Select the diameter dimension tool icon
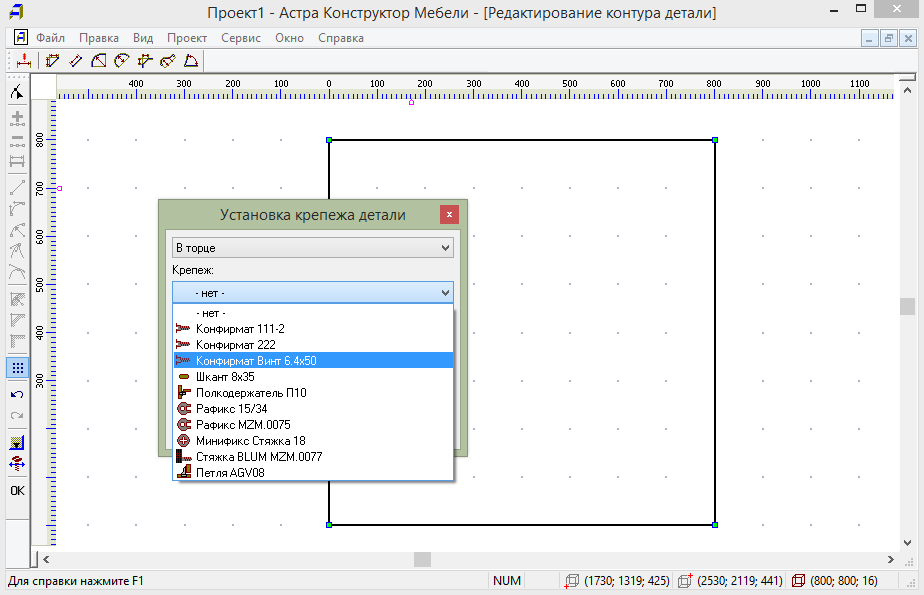Screen dimensions: 924x595 (x=121, y=61)
